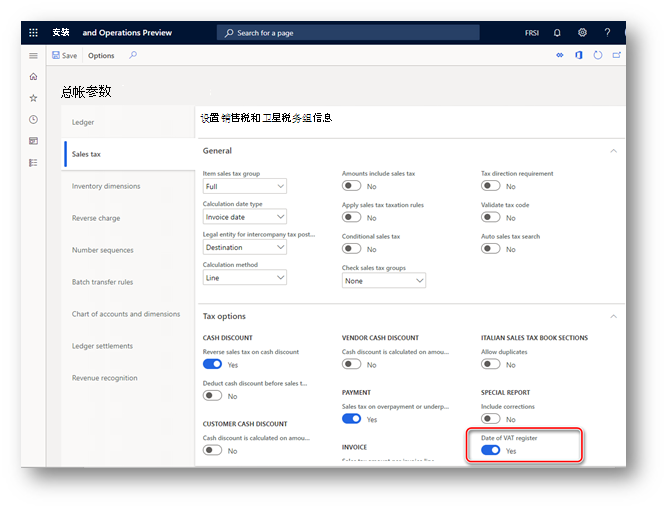Collapse the General section chevron
Image resolution: width=668 pixels, height=510 pixels.
tap(613, 151)
